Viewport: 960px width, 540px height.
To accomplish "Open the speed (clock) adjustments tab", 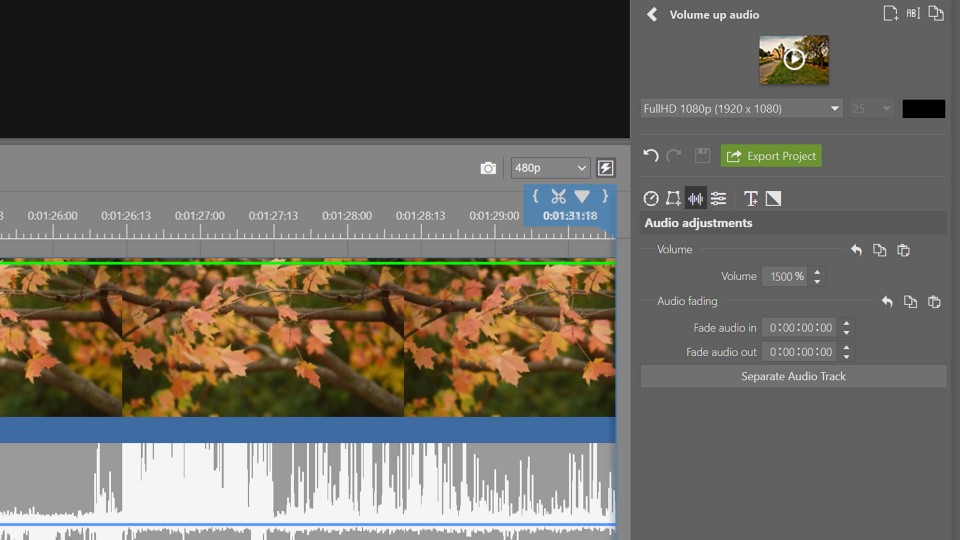I will (651, 199).
